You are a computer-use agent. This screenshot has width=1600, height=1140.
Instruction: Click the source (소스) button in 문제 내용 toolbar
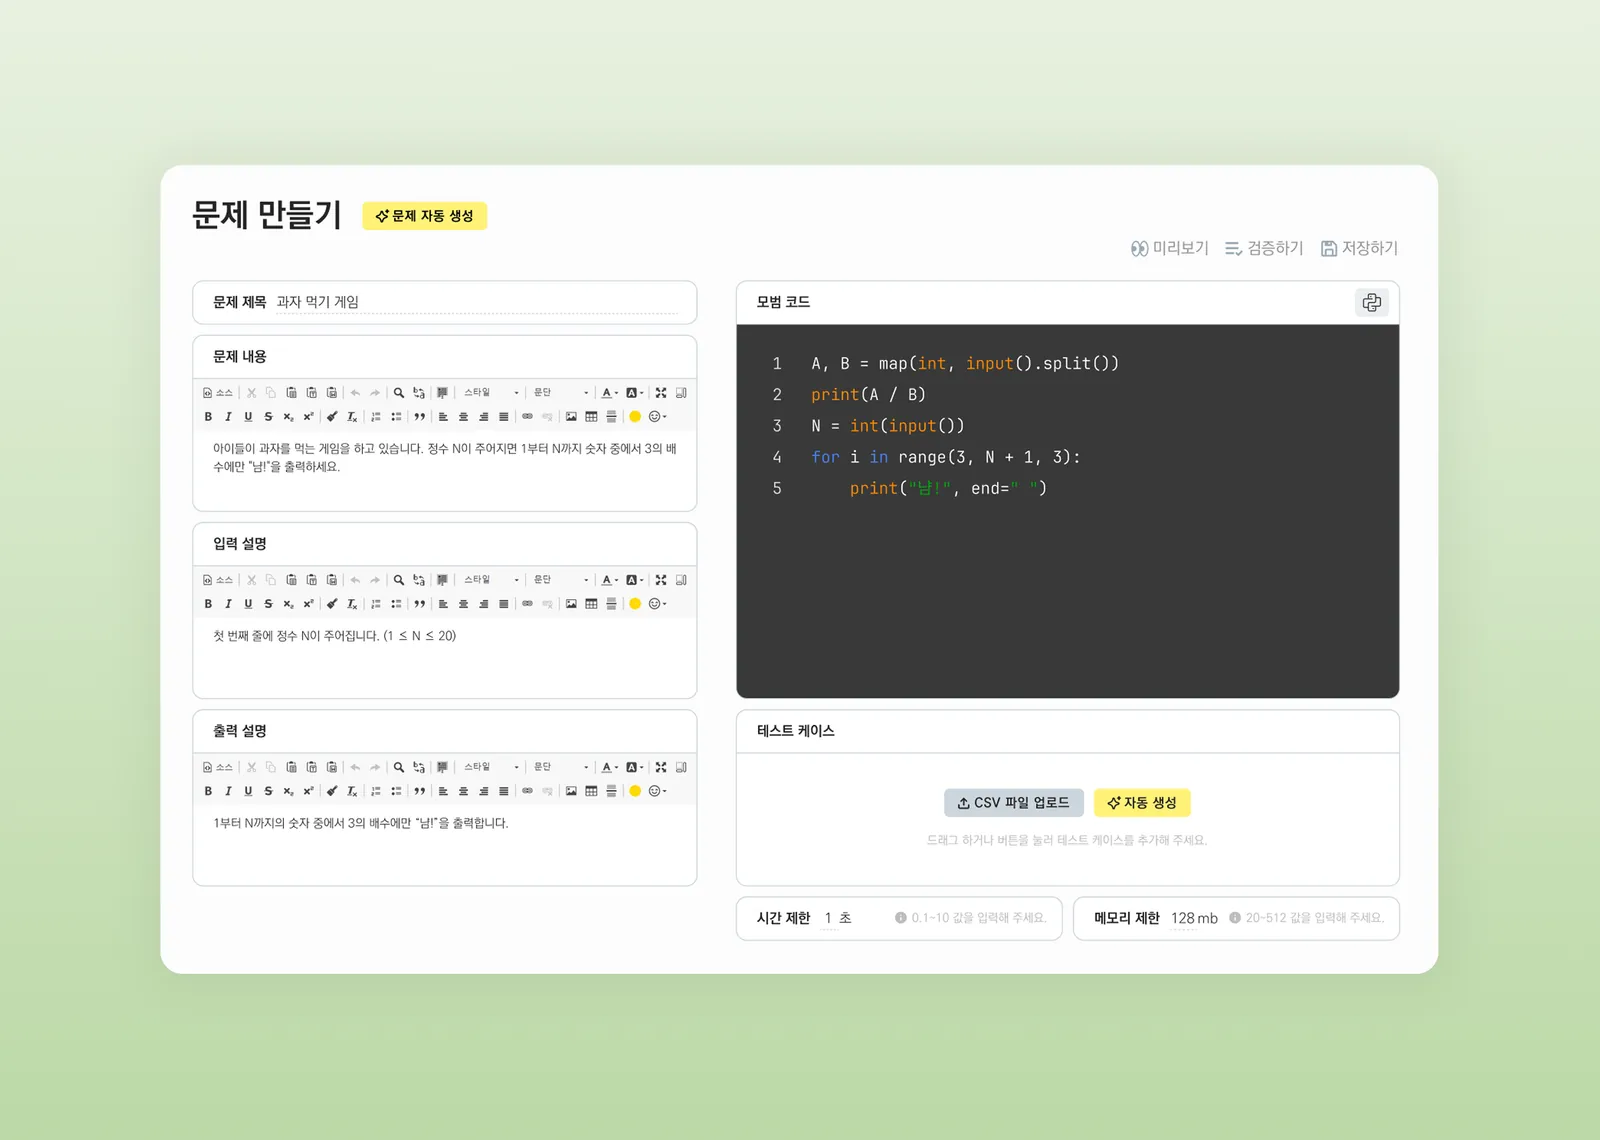(x=218, y=393)
